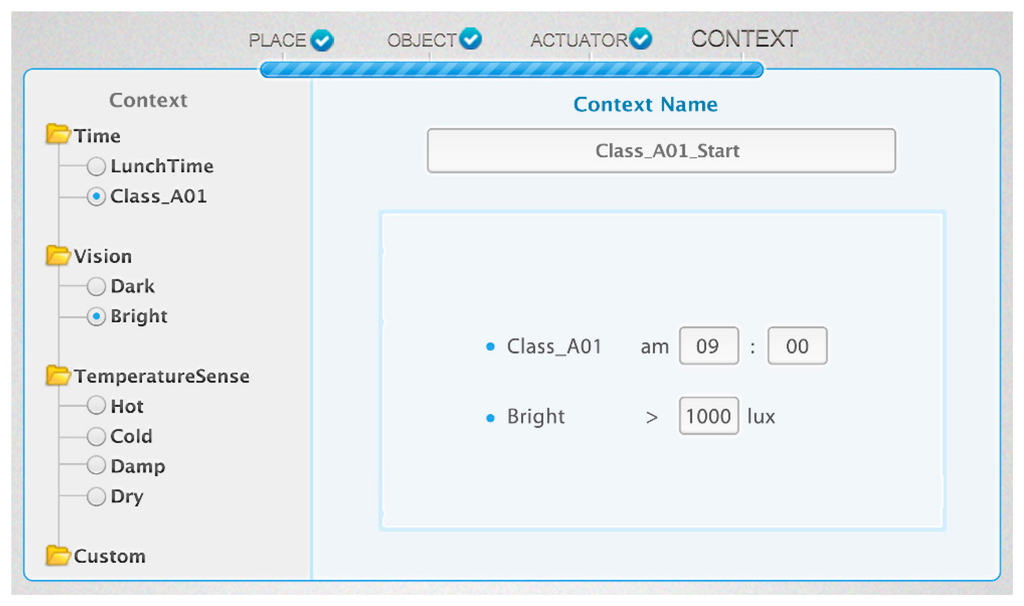Click the striped progress bar
Viewport: 1024px width, 606px height.
point(511,70)
